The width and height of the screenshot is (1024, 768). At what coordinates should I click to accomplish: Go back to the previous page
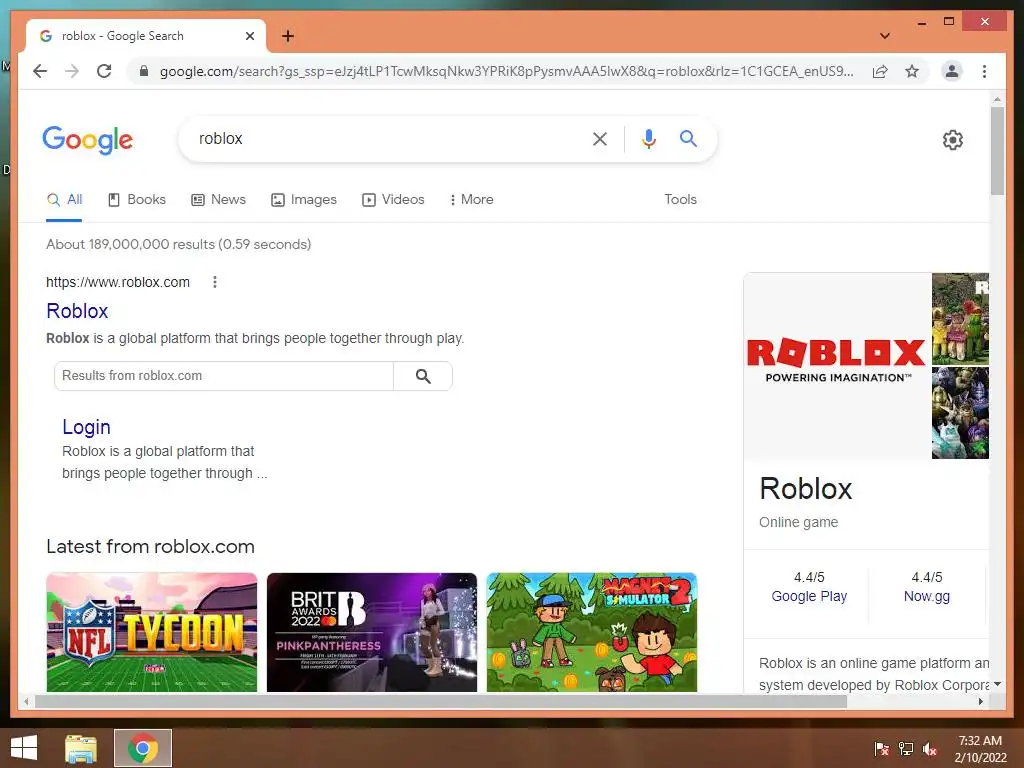click(40, 71)
